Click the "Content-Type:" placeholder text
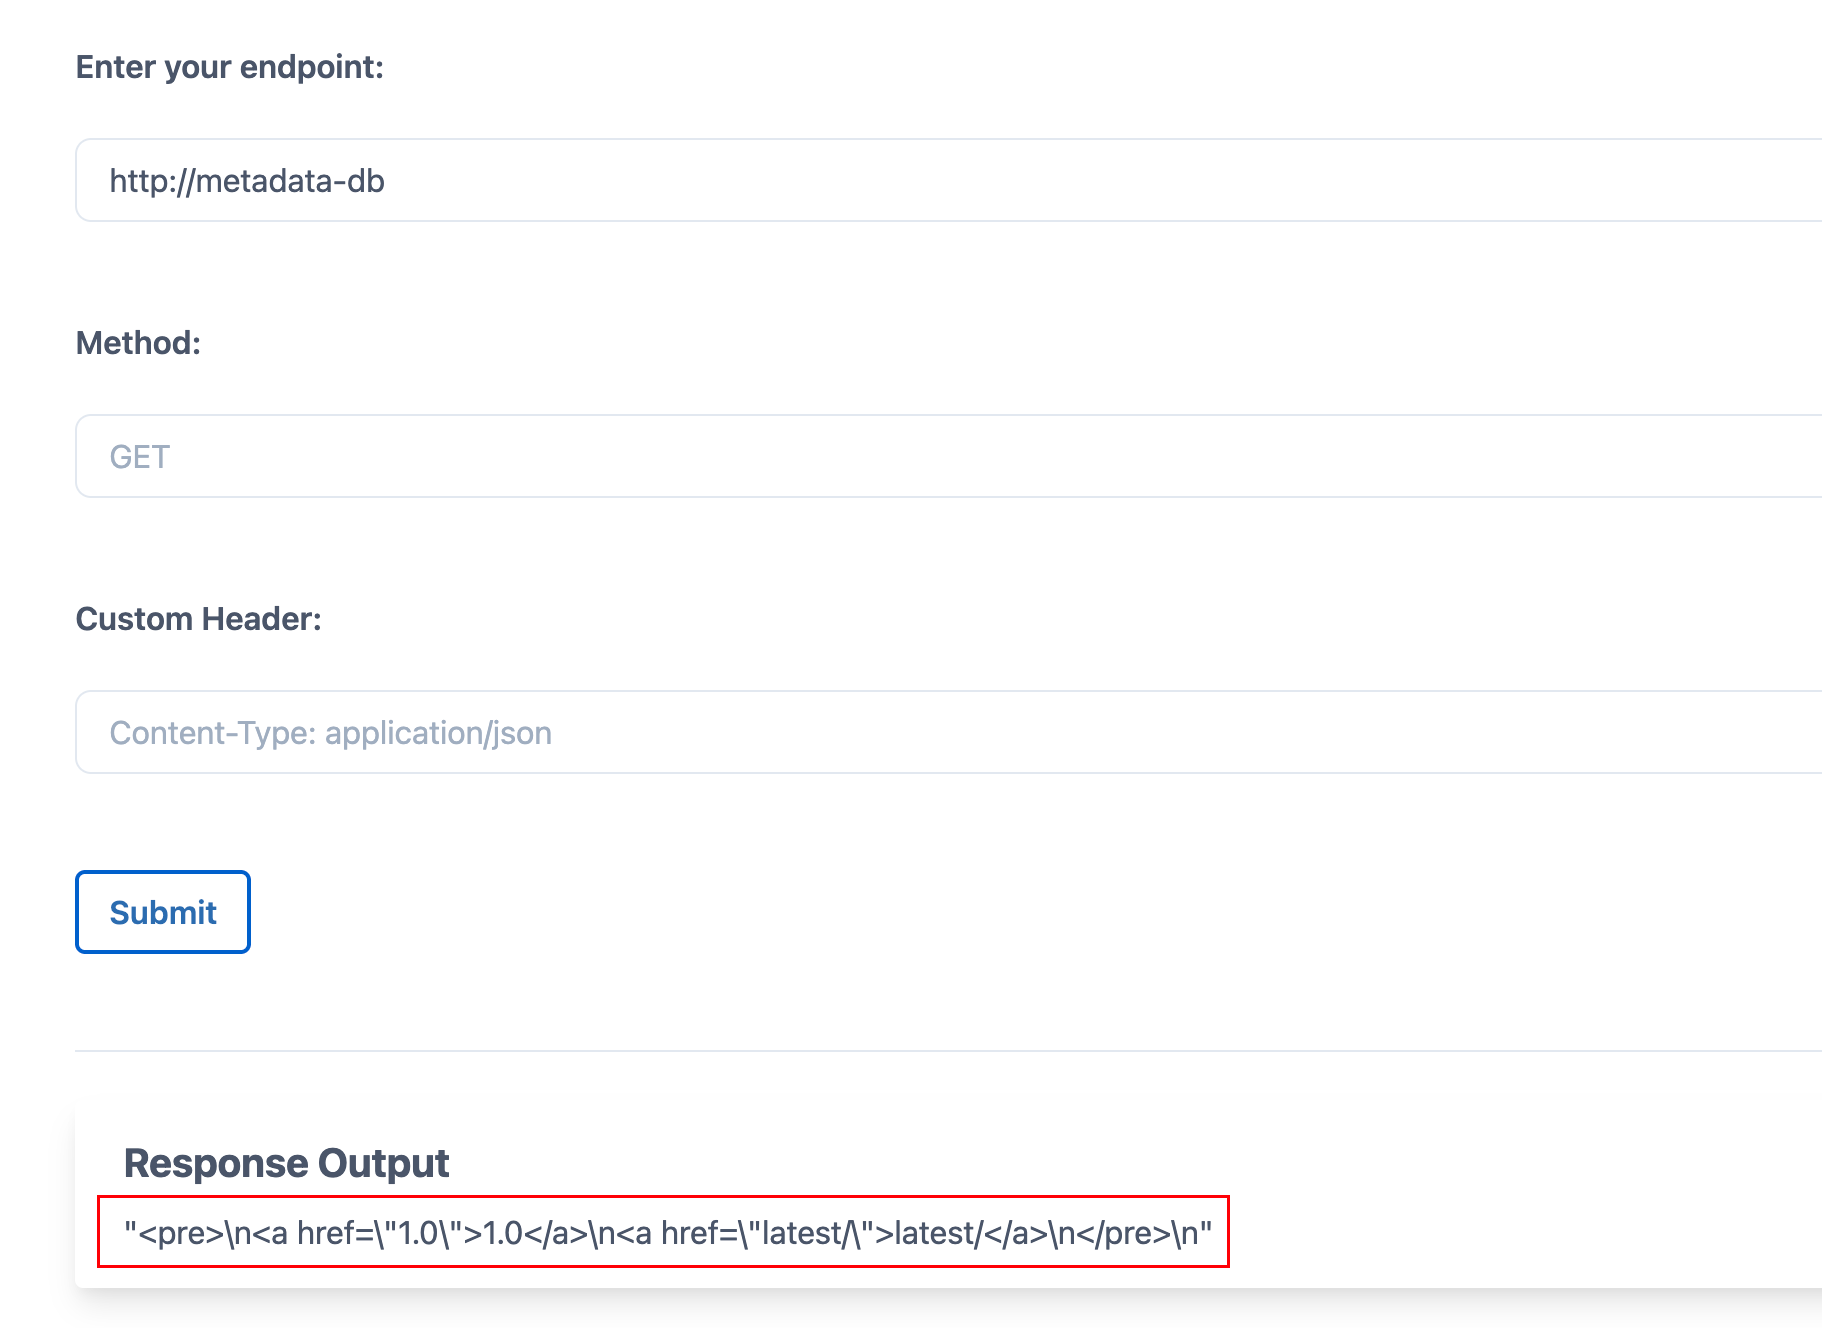 (x=212, y=733)
